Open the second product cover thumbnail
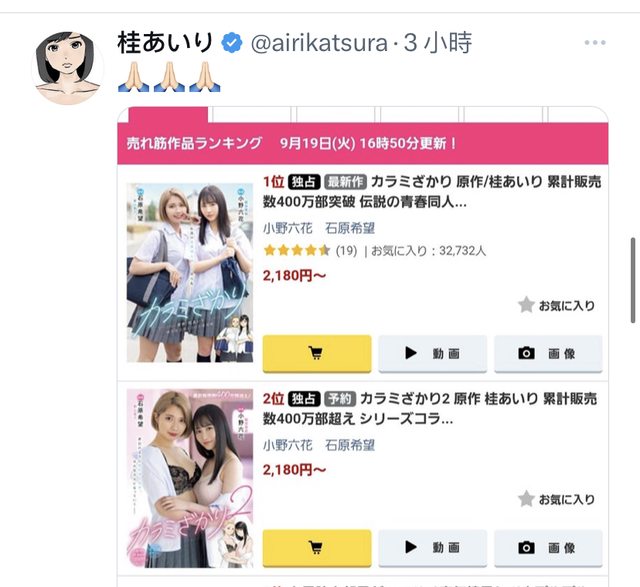The image size is (640, 587). pos(190,478)
